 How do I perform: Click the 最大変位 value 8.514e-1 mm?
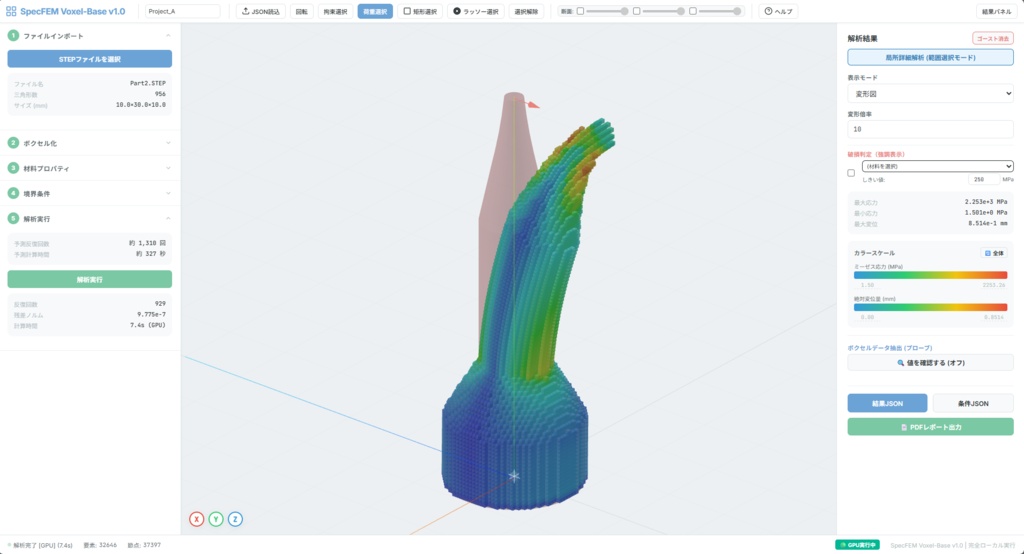point(987,223)
